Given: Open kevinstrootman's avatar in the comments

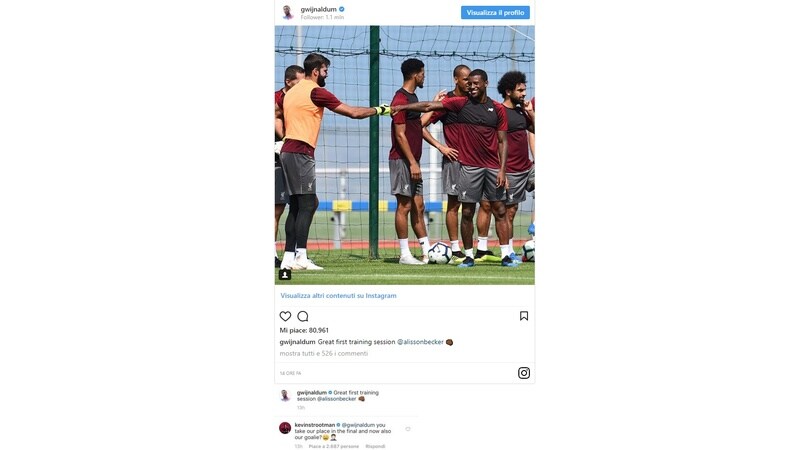Looking at the screenshot, I should pyautogui.click(x=285, y=428).
